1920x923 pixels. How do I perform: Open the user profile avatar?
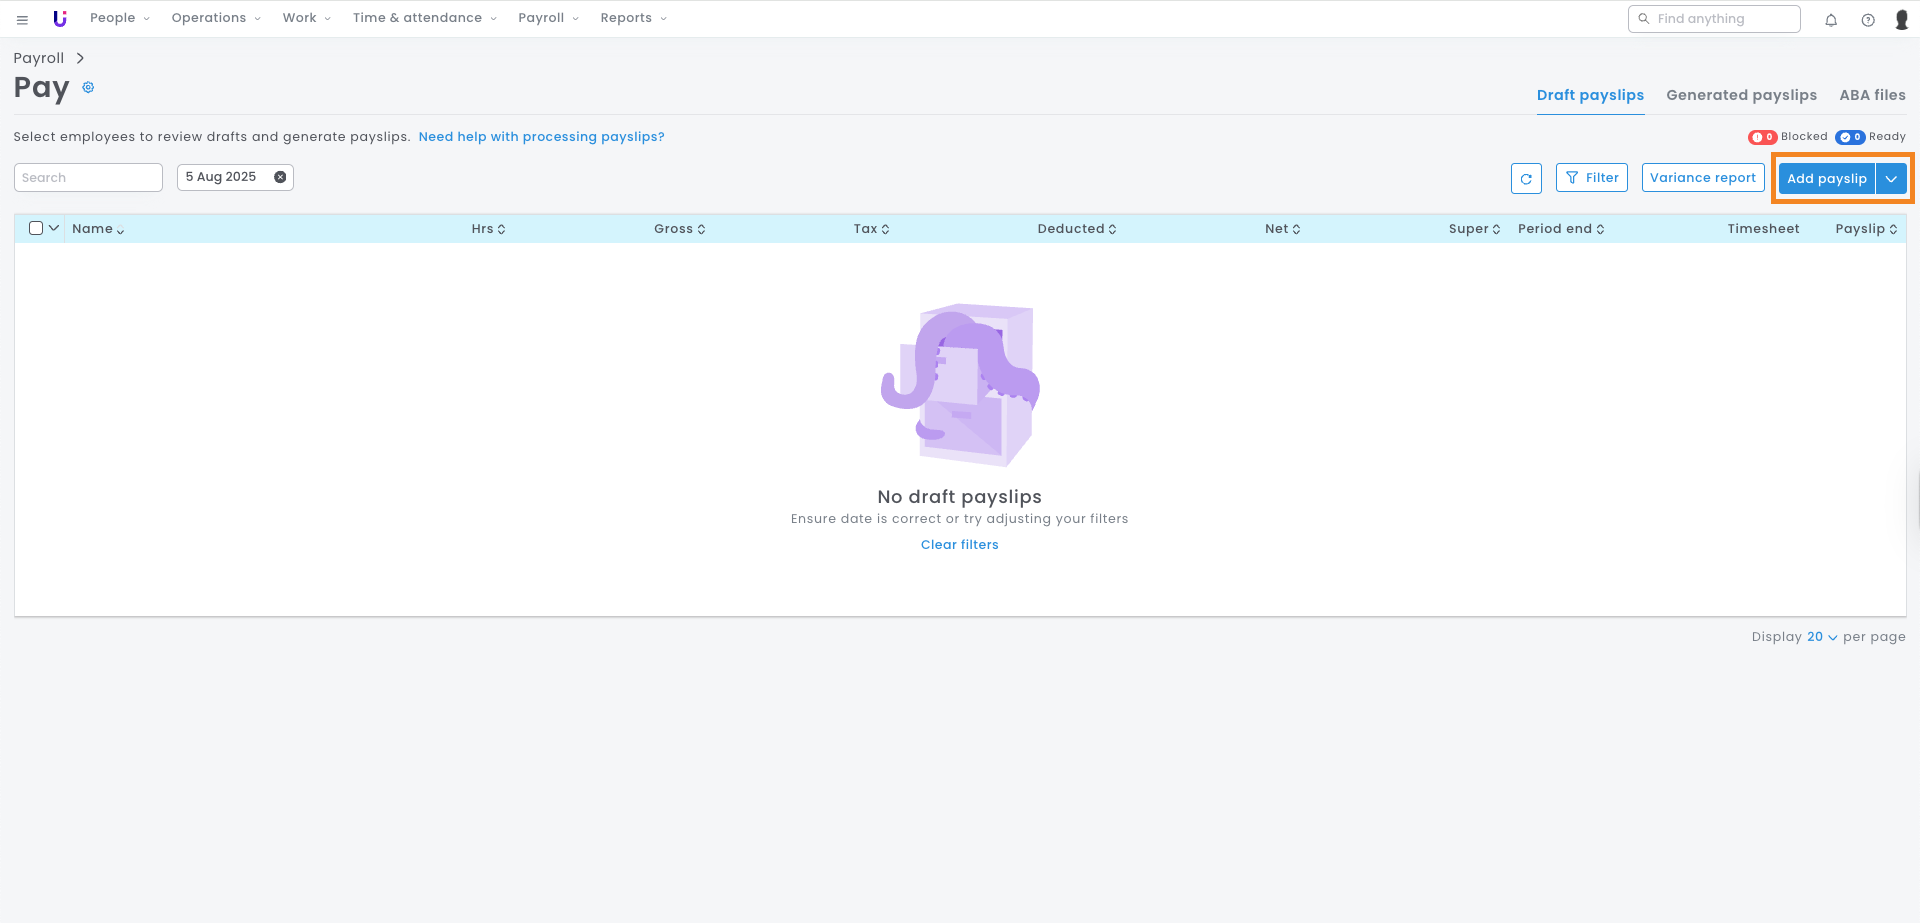1901,20
